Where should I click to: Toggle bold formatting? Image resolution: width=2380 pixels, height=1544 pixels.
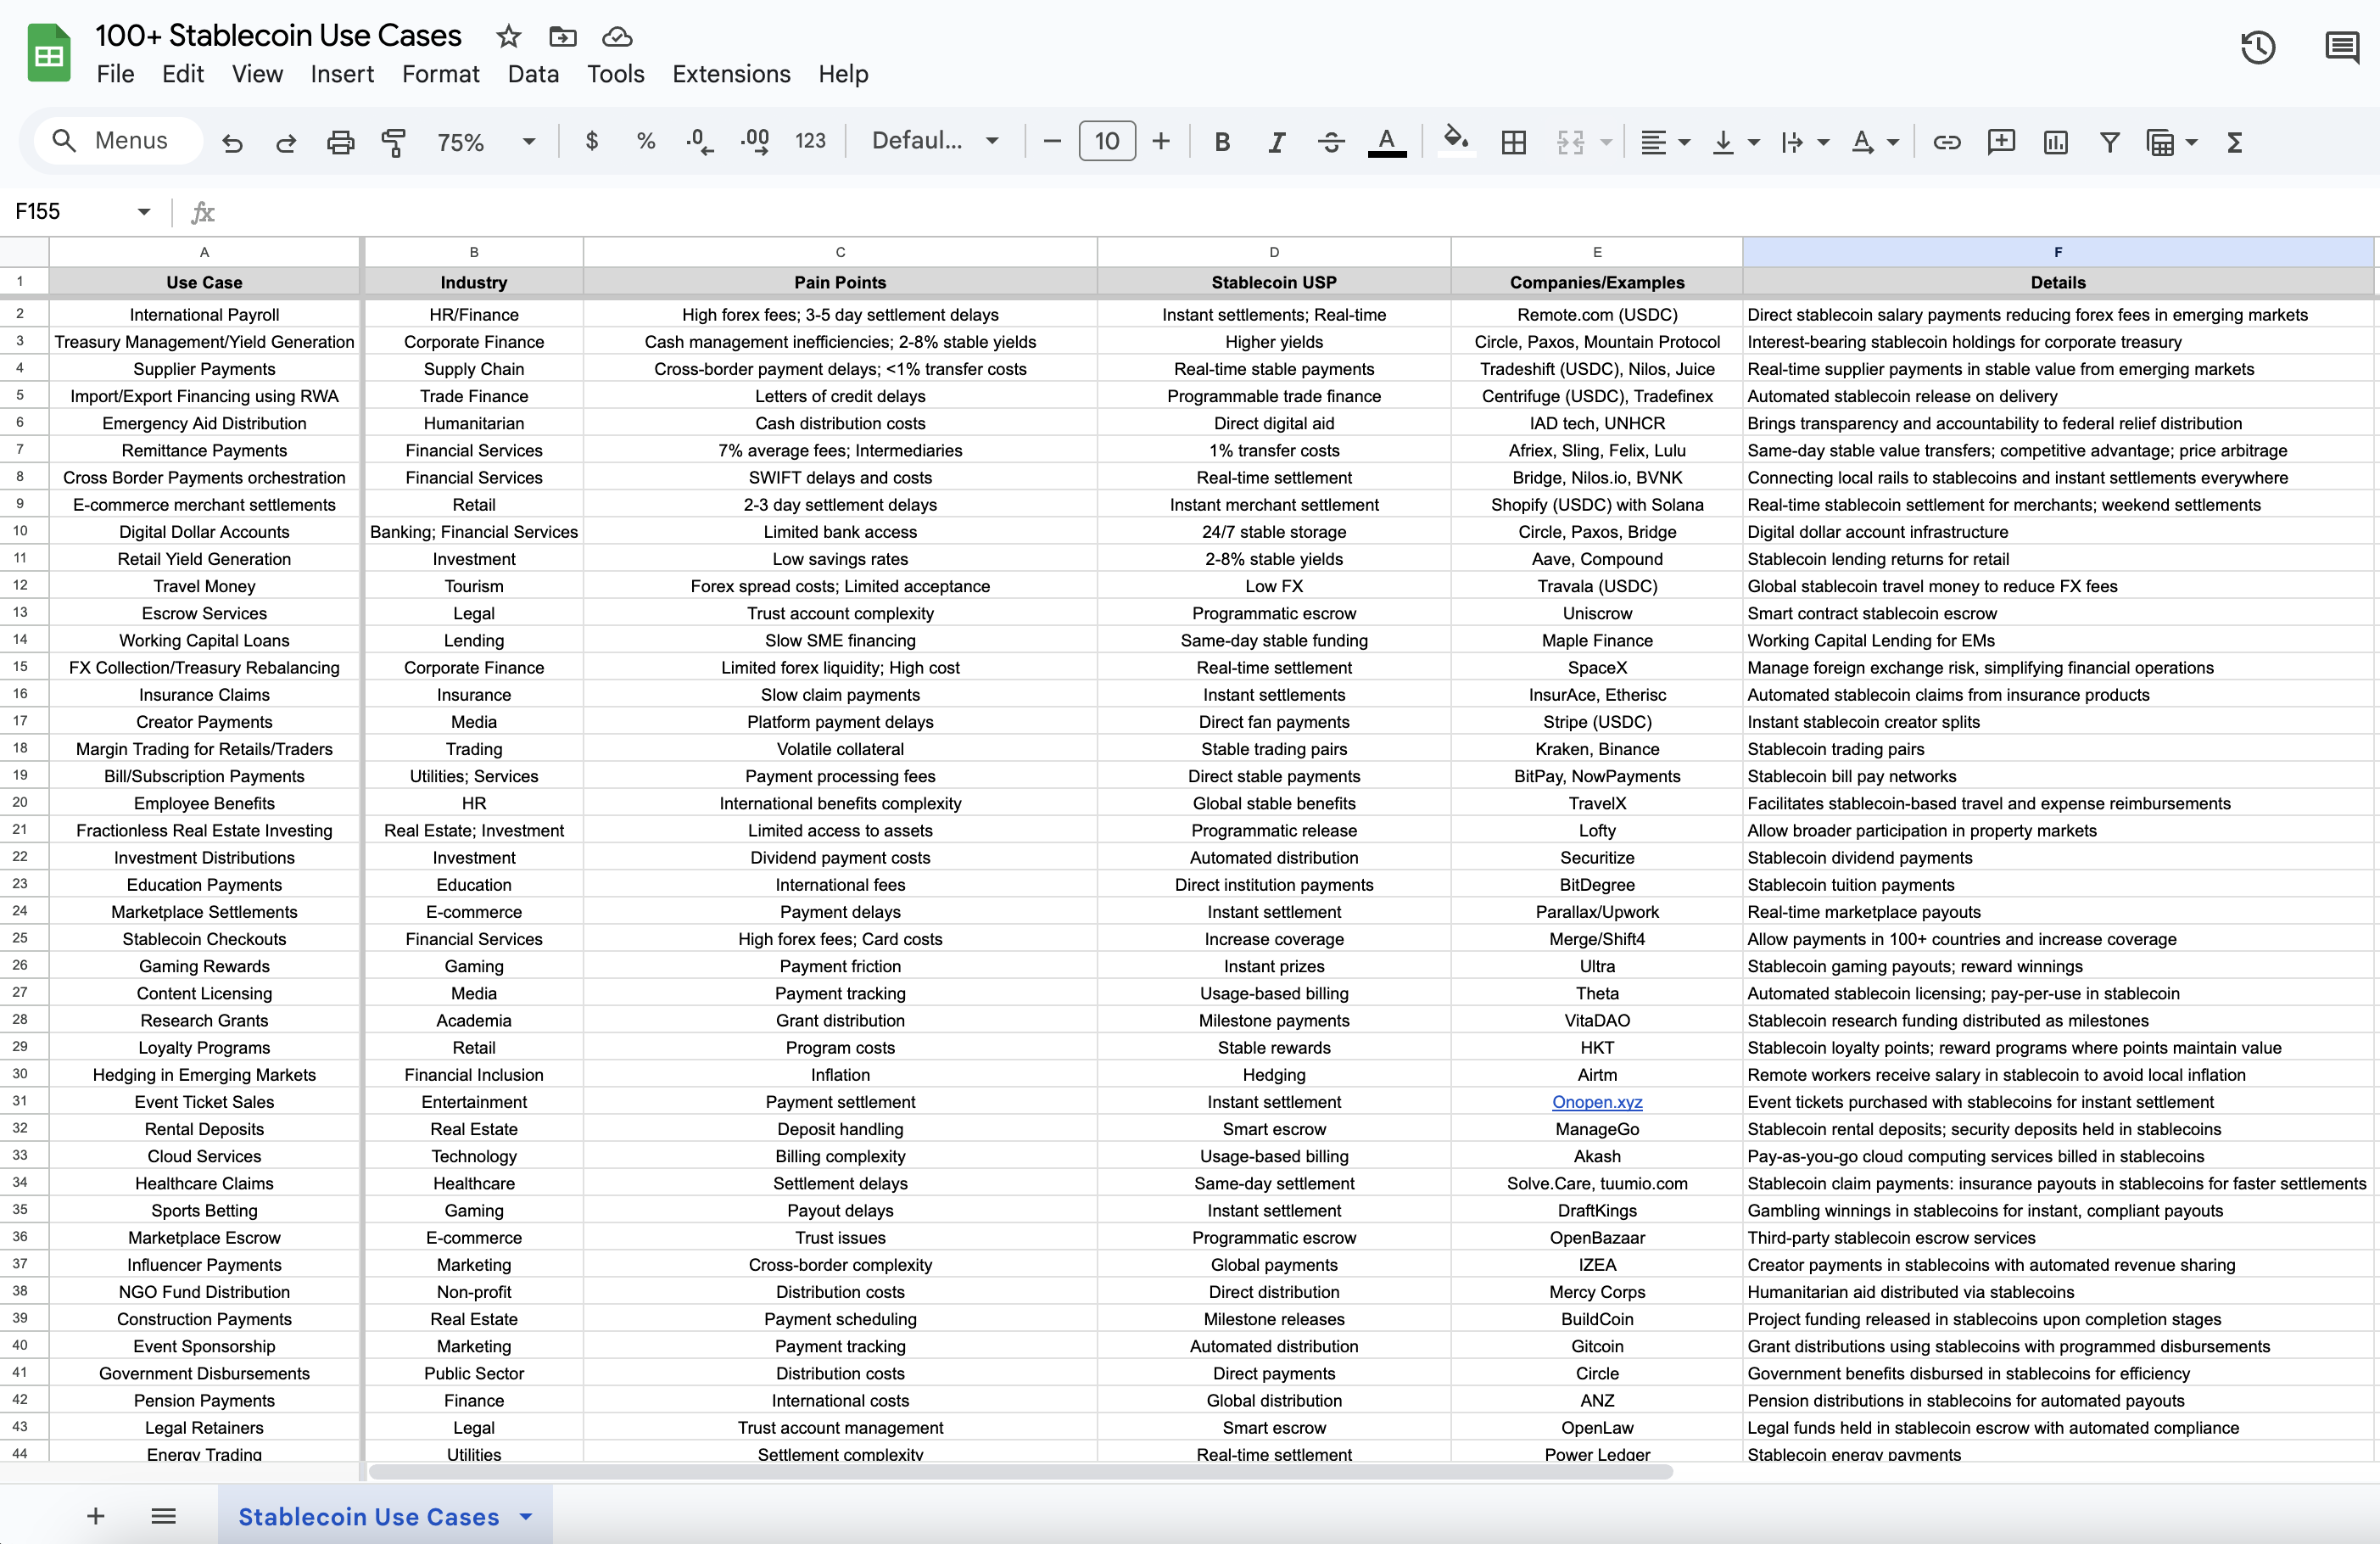tap(1221, 142)
